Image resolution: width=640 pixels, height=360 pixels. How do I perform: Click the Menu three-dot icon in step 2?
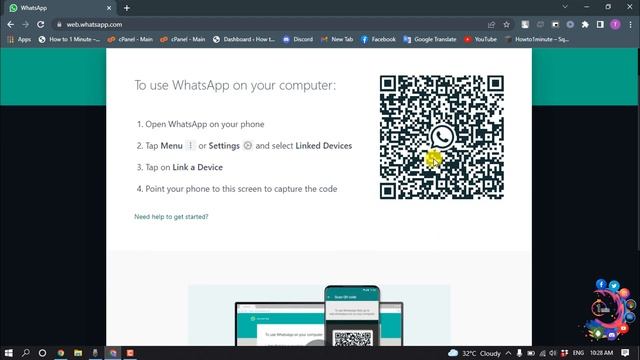tap(190, 145)
